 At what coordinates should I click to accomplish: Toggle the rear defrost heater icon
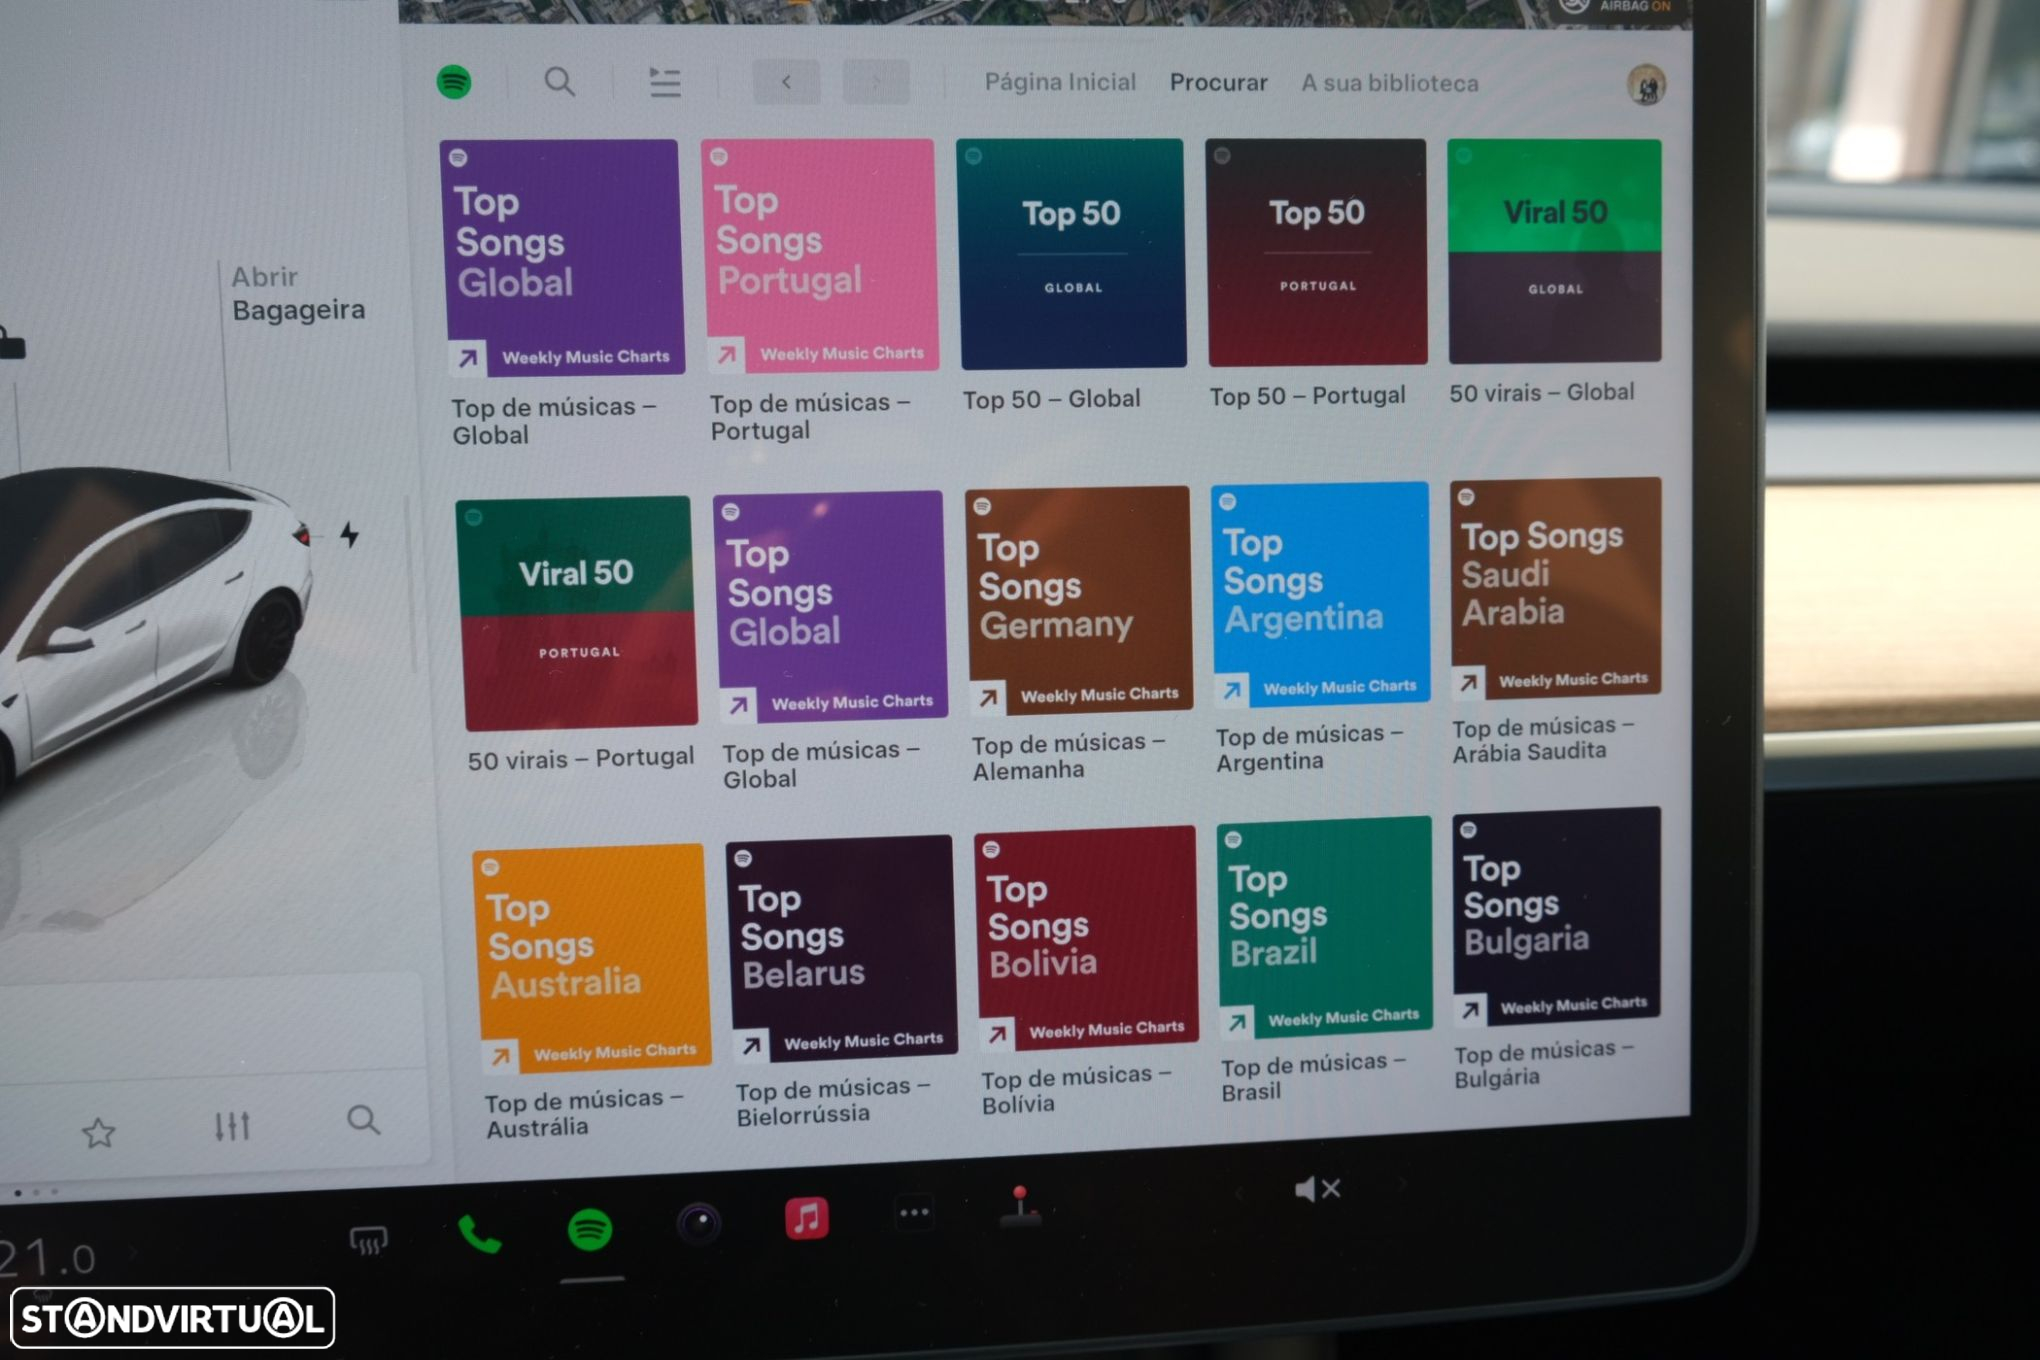pyautogui.click(x=368, y=1242)
